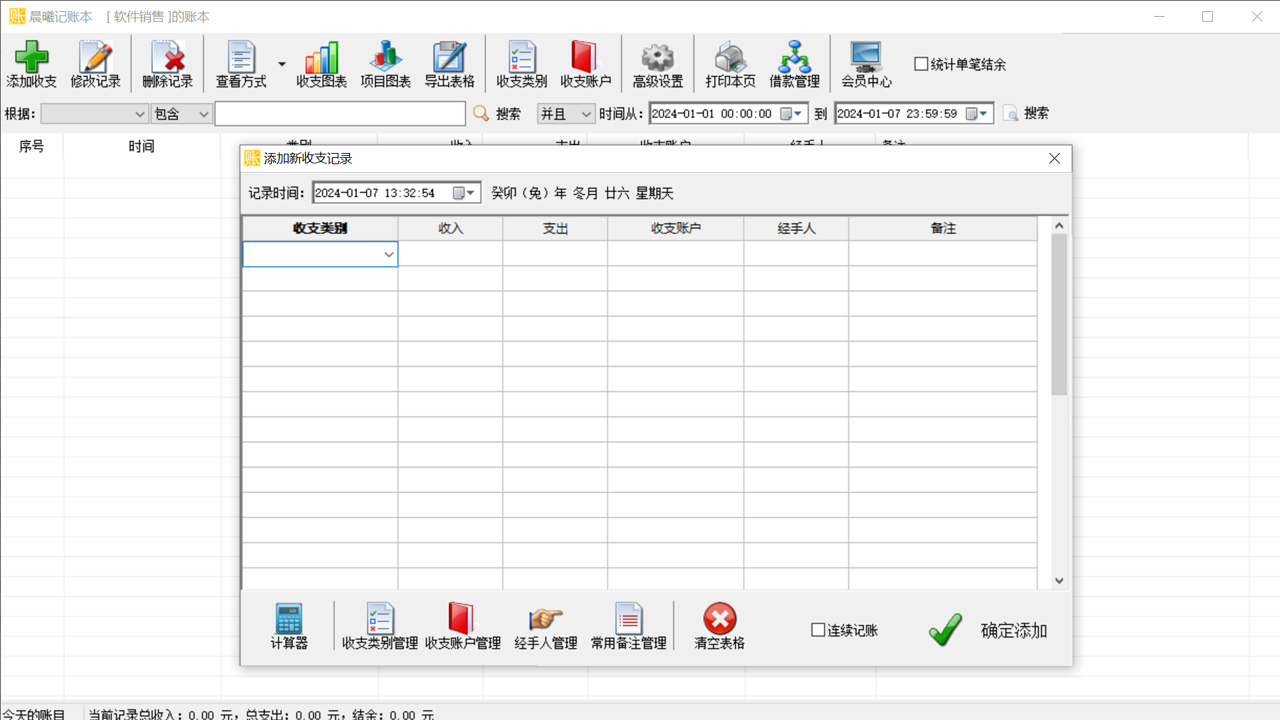
Task: Open 收支账户管理 red book icon
Action: click(x=462, y=626)
